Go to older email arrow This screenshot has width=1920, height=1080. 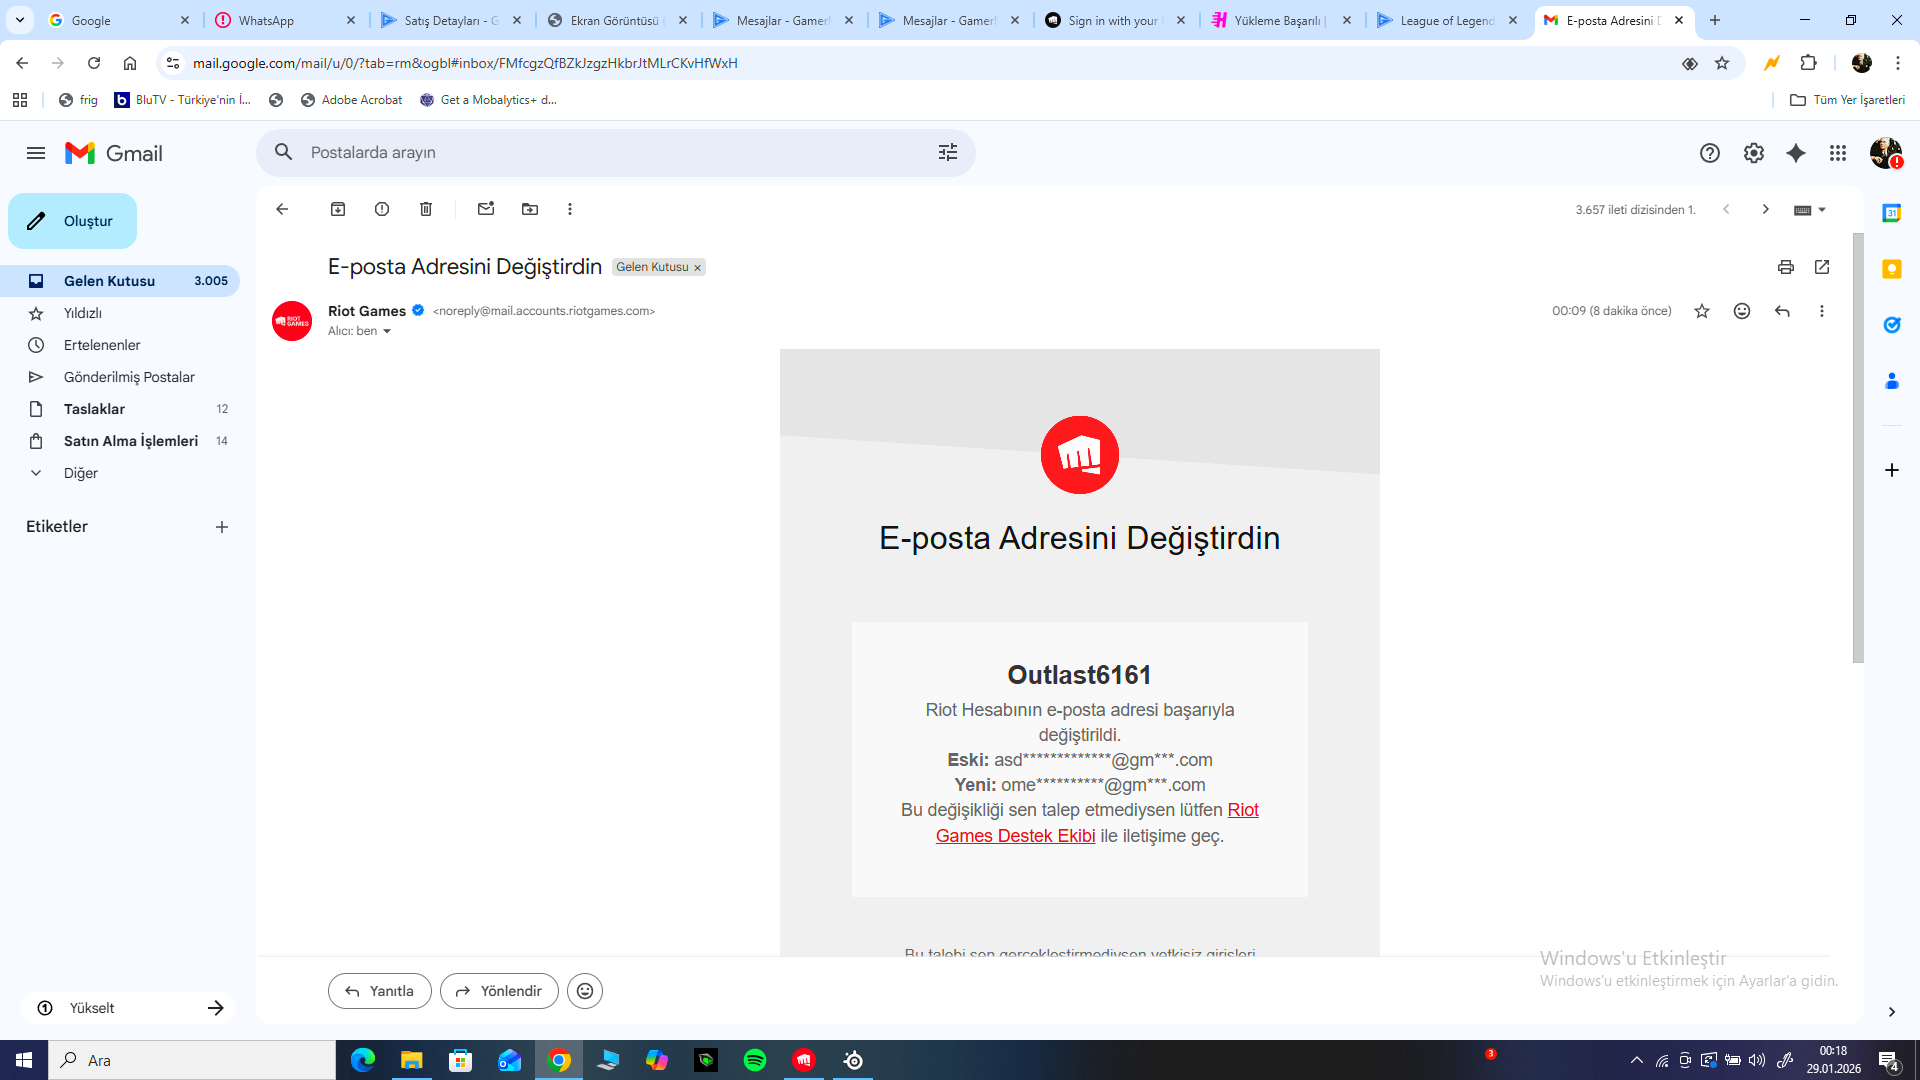tap(1766, 209)
